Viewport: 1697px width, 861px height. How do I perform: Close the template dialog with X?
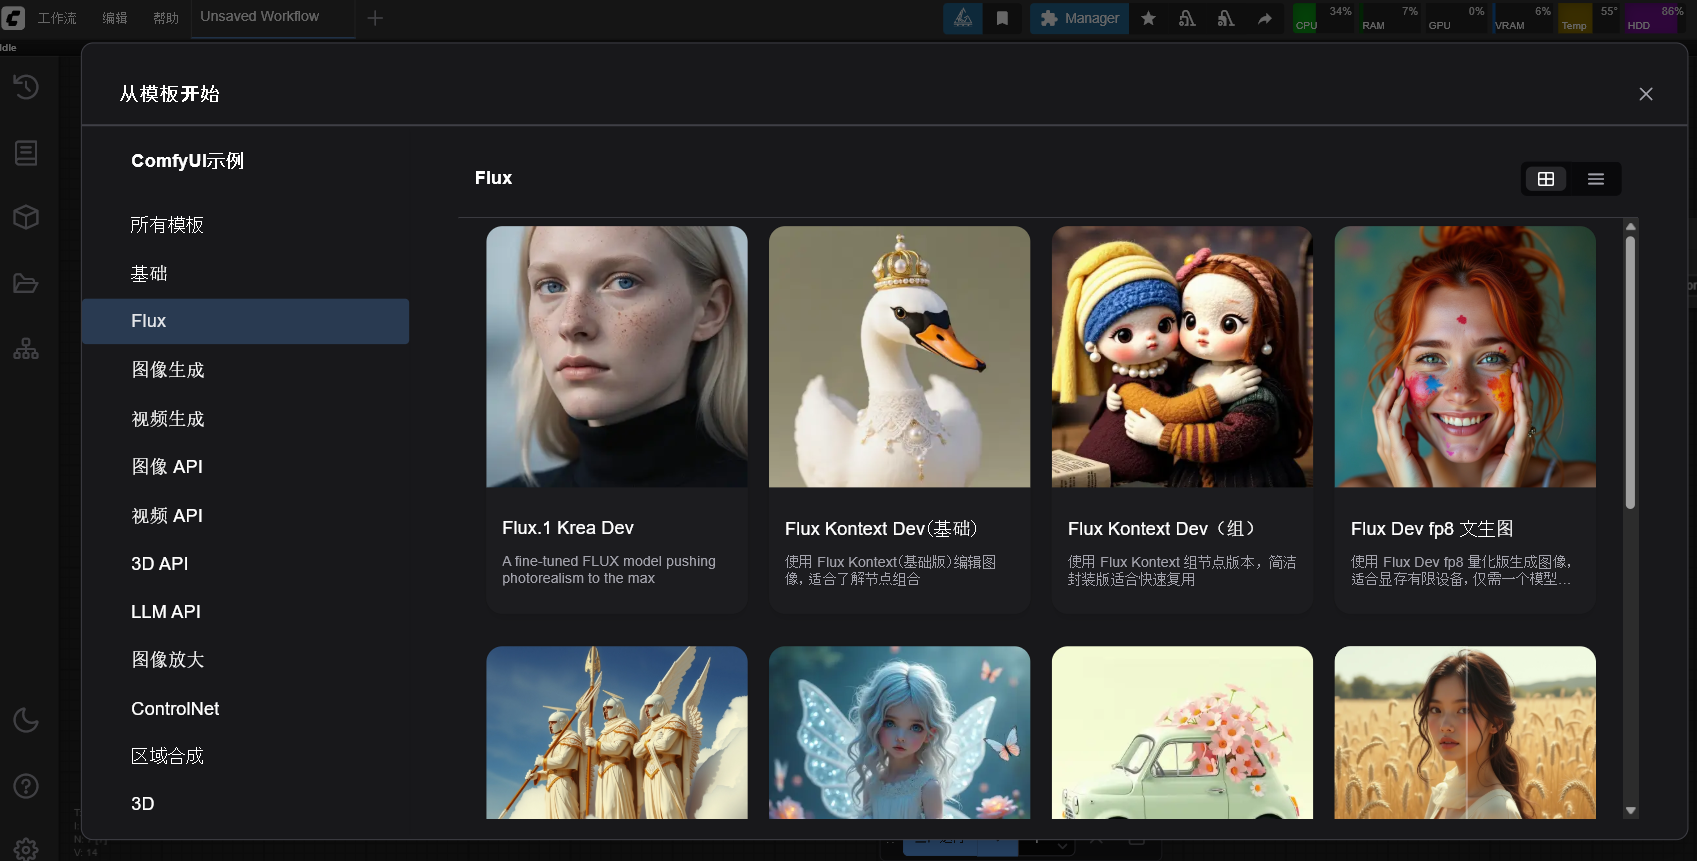click(x=1646, y=94)
